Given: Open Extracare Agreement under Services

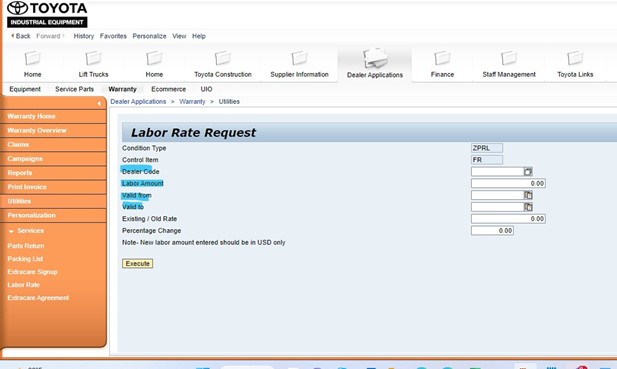Looking at the screenshot, I should coord(38,298).
